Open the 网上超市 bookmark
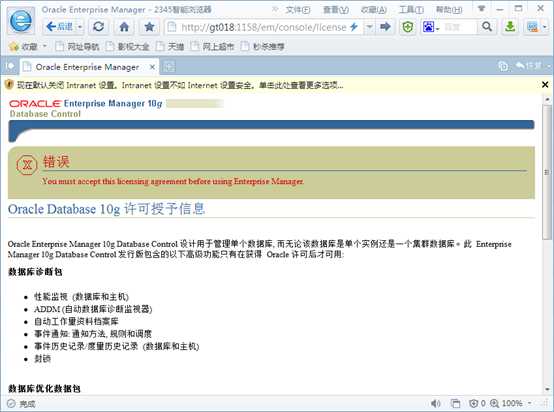554x412 pixels. pos(212,46)
